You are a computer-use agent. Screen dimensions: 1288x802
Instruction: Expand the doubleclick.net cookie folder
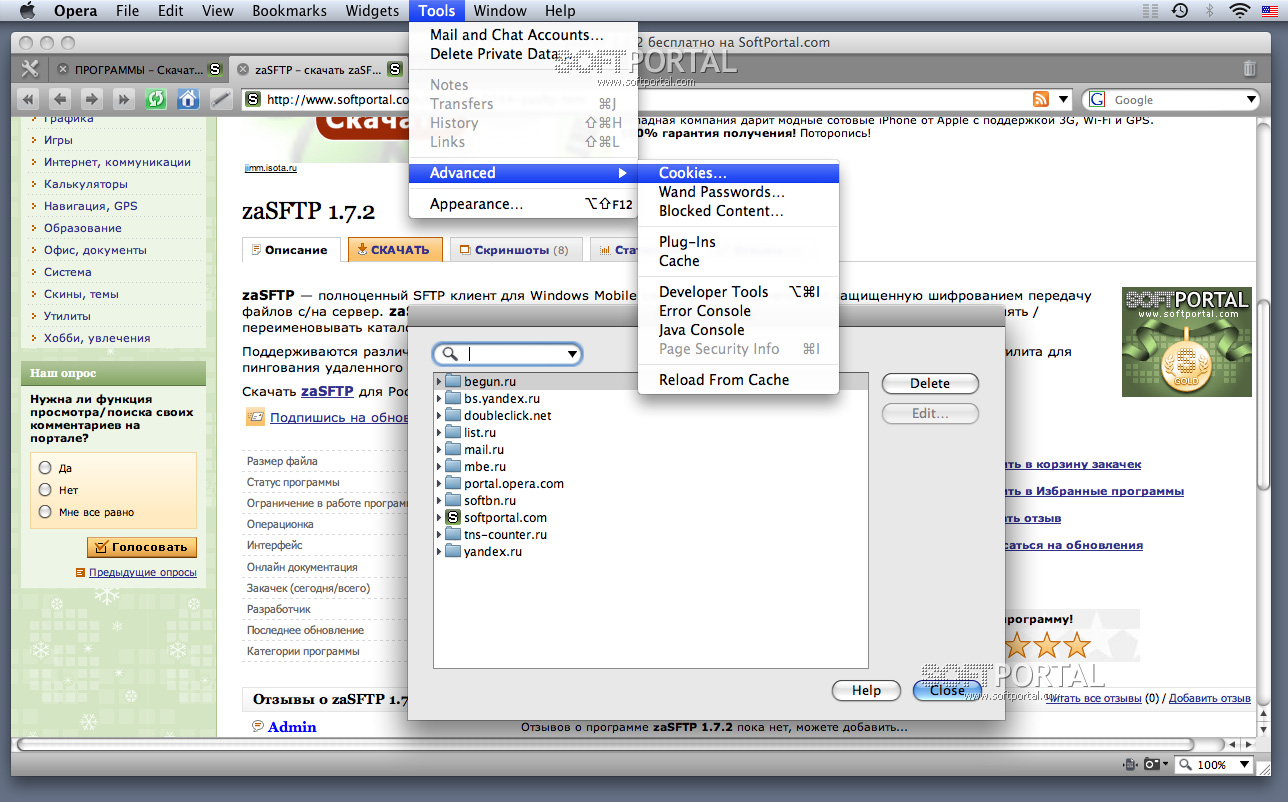coord(439,415)
